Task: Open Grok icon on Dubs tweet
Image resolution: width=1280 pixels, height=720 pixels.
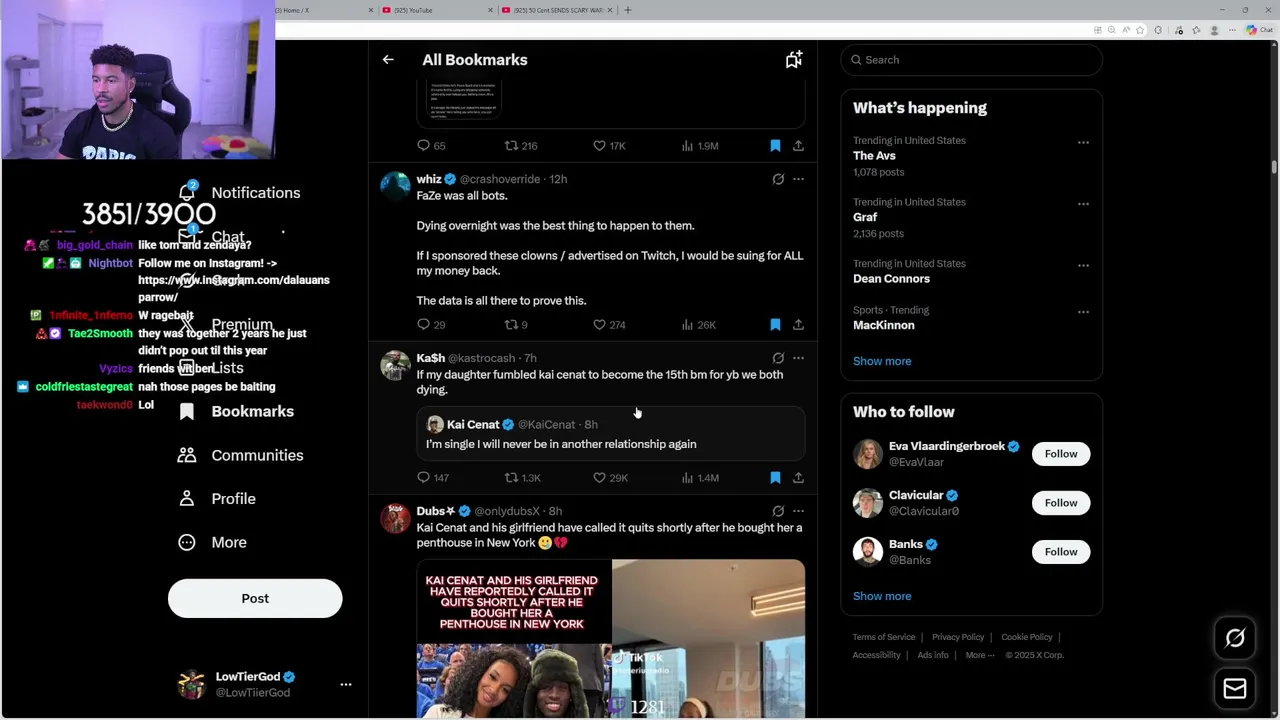Action: point(778,511)
